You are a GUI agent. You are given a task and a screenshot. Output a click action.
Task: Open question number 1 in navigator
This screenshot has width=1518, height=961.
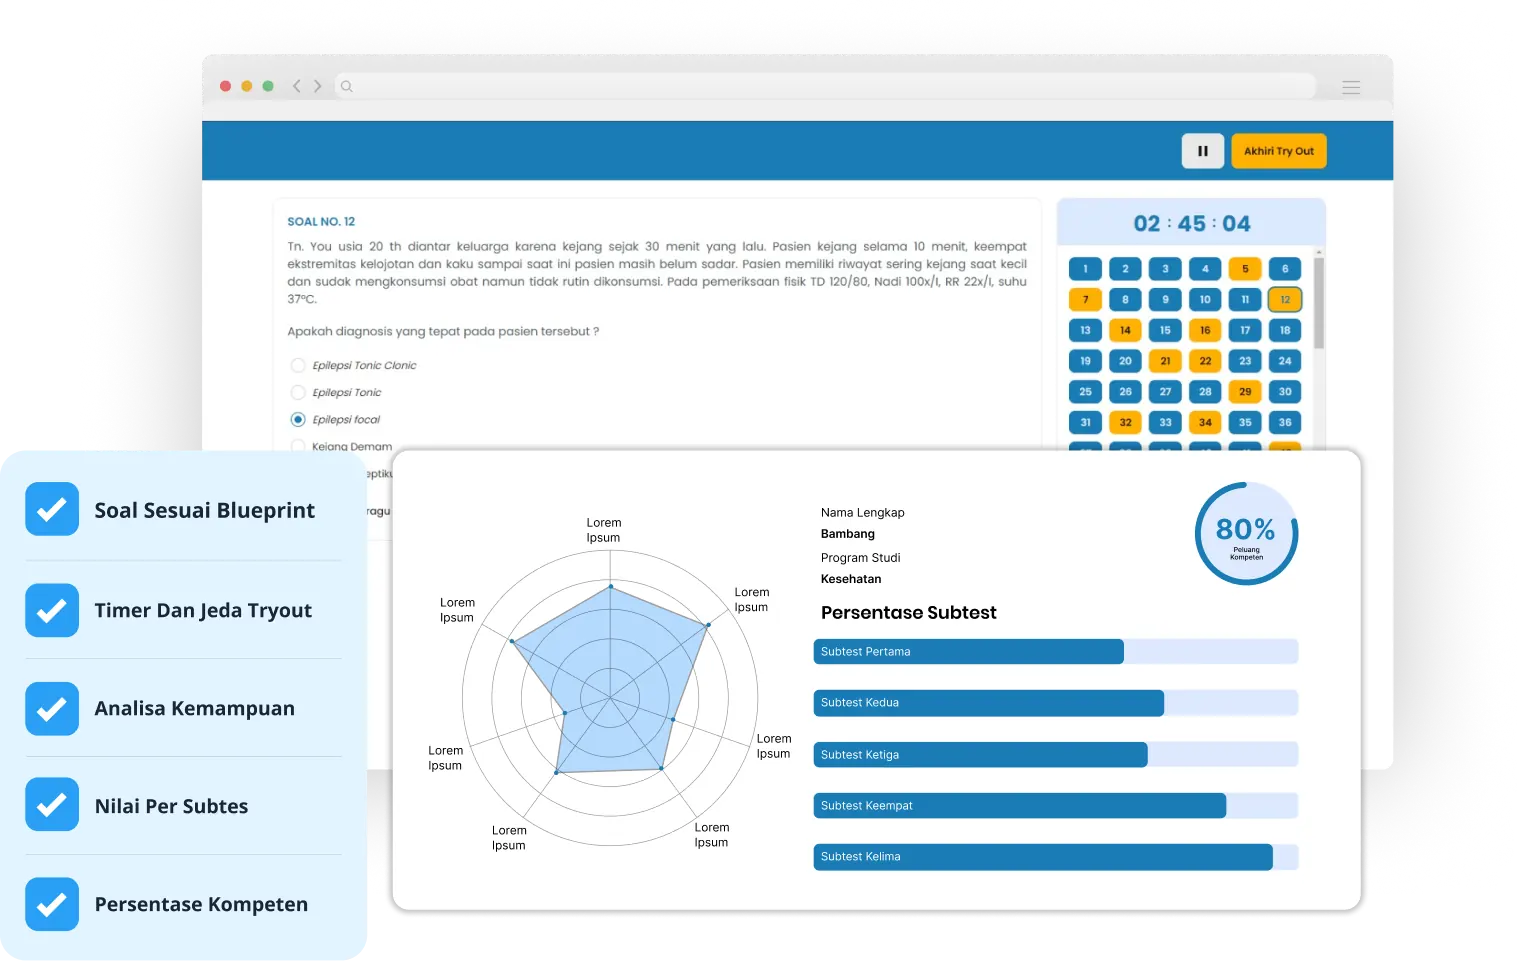click(x=1085, y=269)
